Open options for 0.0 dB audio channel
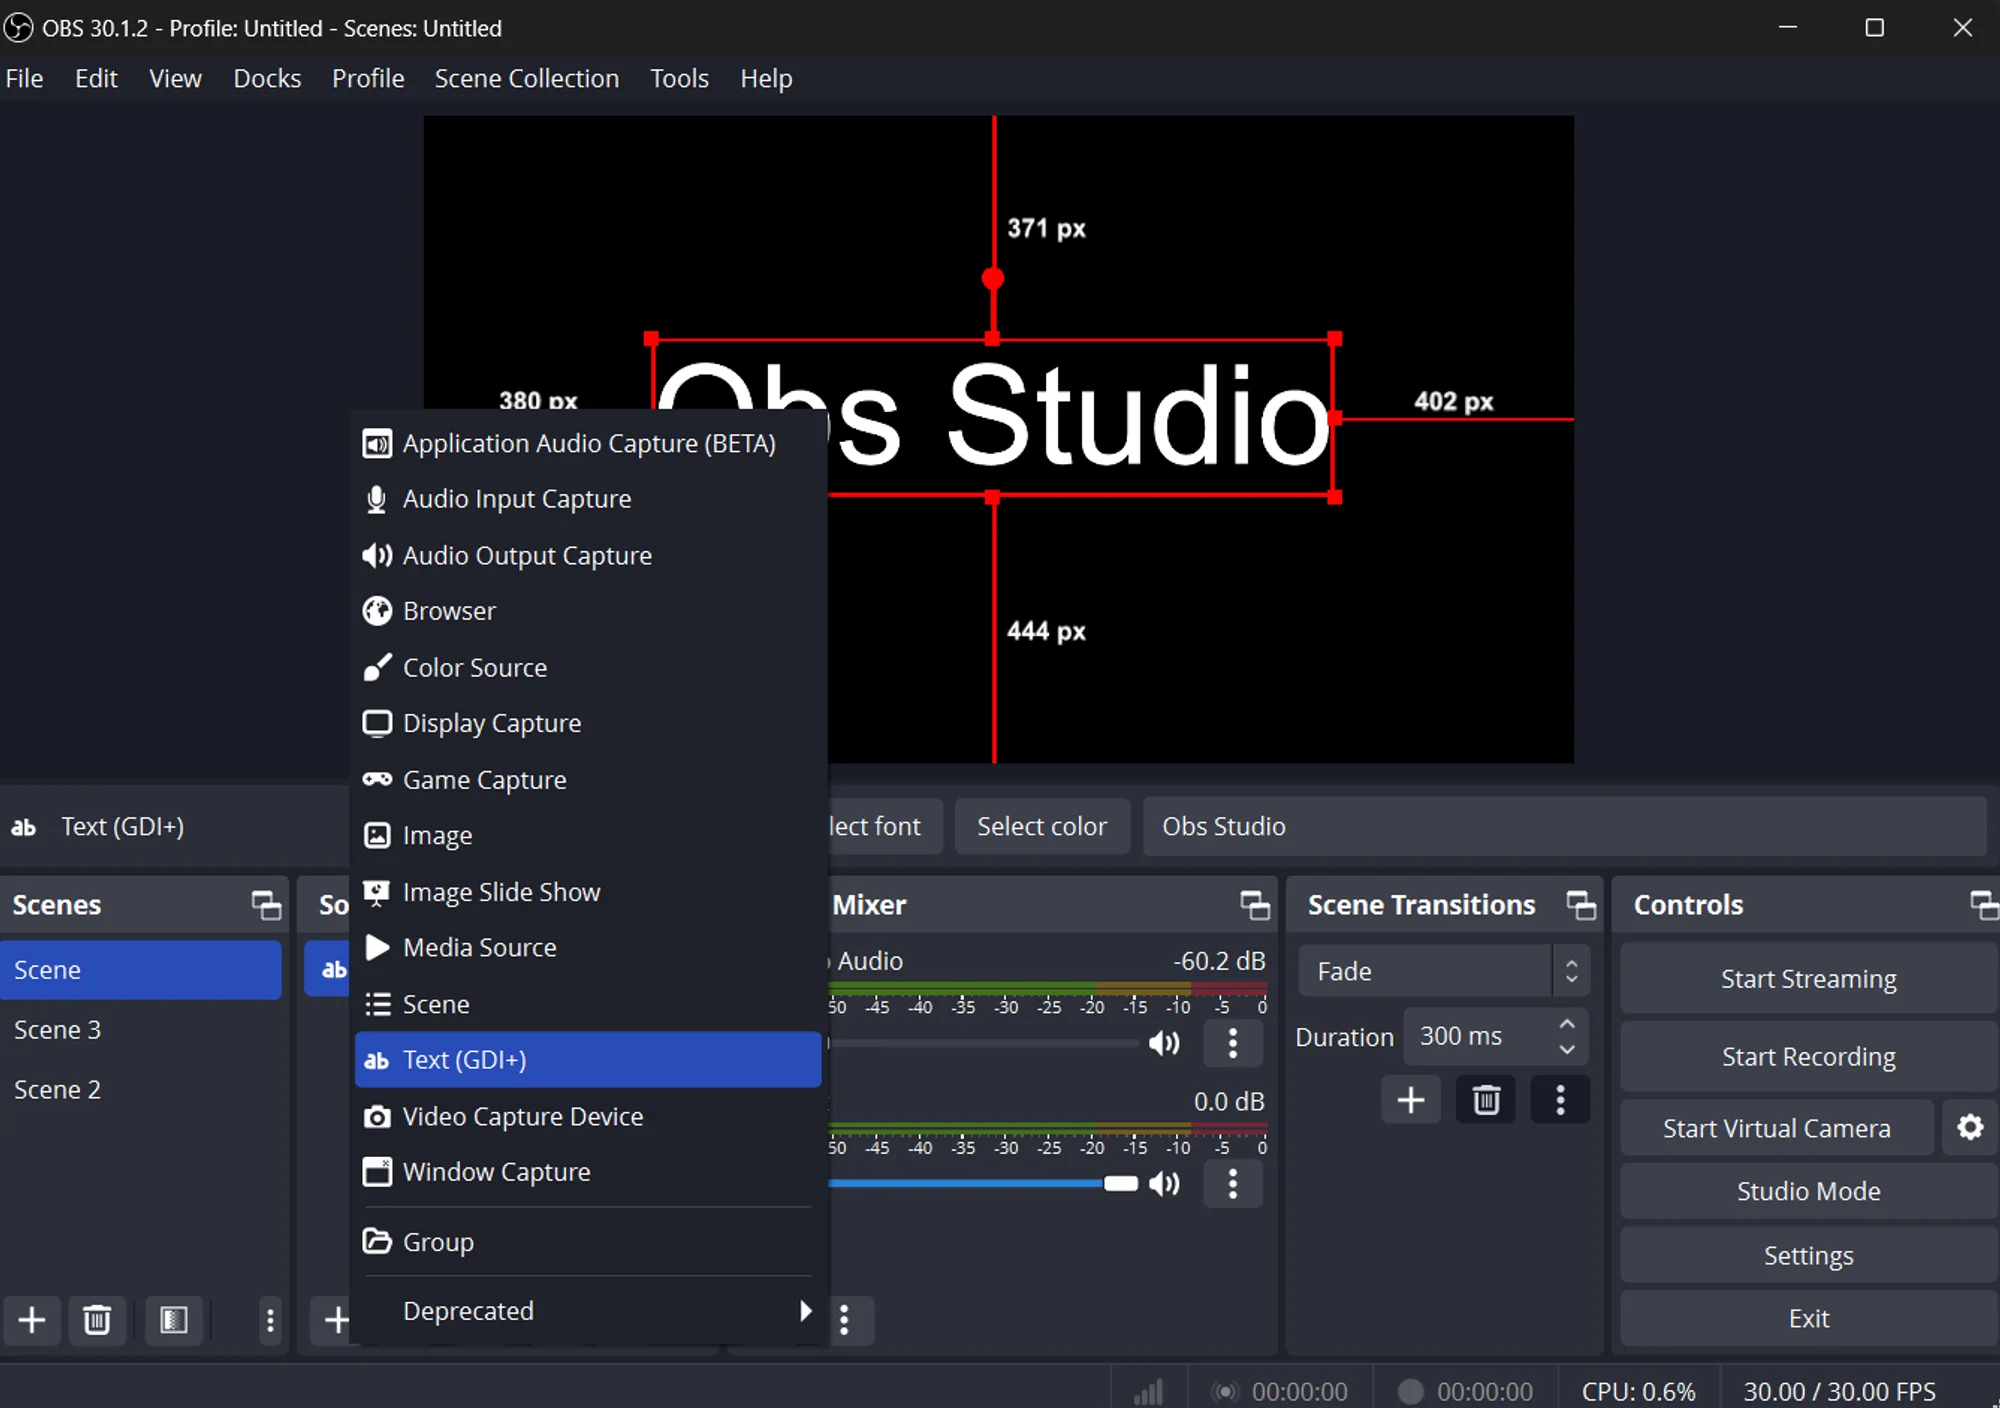Image resolution: width=2000 pixels, height=1408 pixels. [x=1233, y=1184]
